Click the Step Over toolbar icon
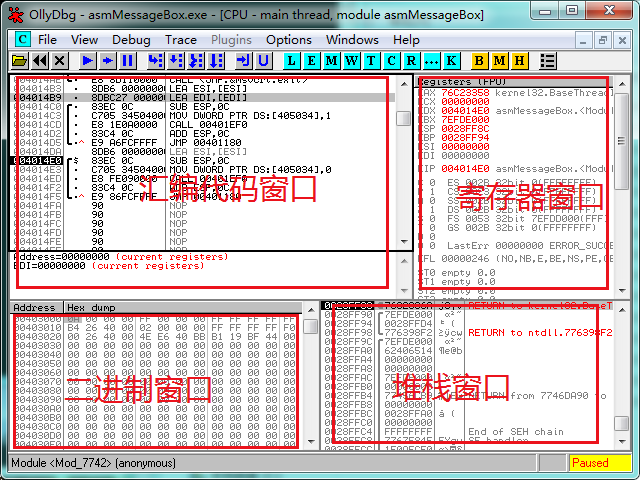 pyautogui.click(x=176, y=61)
